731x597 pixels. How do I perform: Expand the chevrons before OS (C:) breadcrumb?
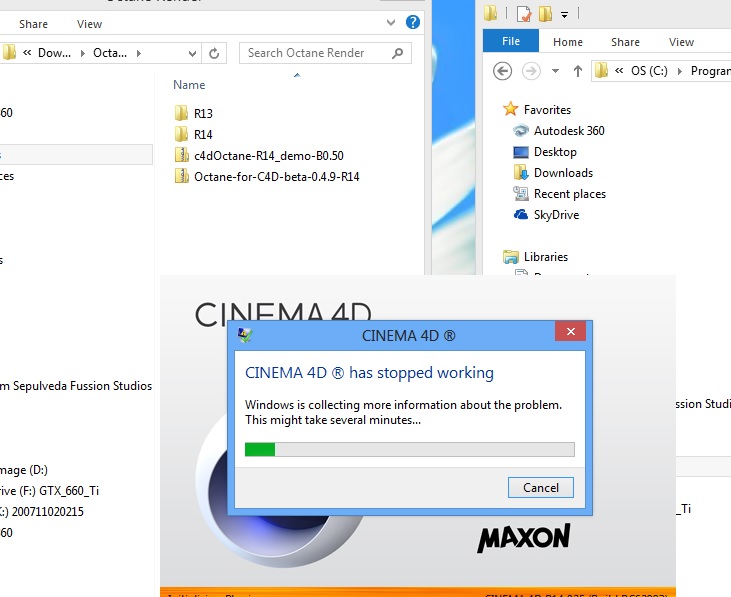619,70
